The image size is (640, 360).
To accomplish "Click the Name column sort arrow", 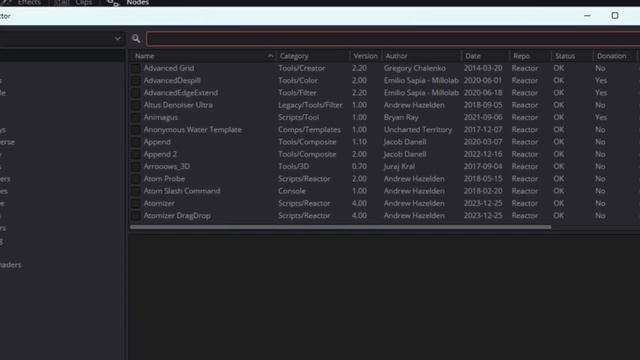I will 270,56.
